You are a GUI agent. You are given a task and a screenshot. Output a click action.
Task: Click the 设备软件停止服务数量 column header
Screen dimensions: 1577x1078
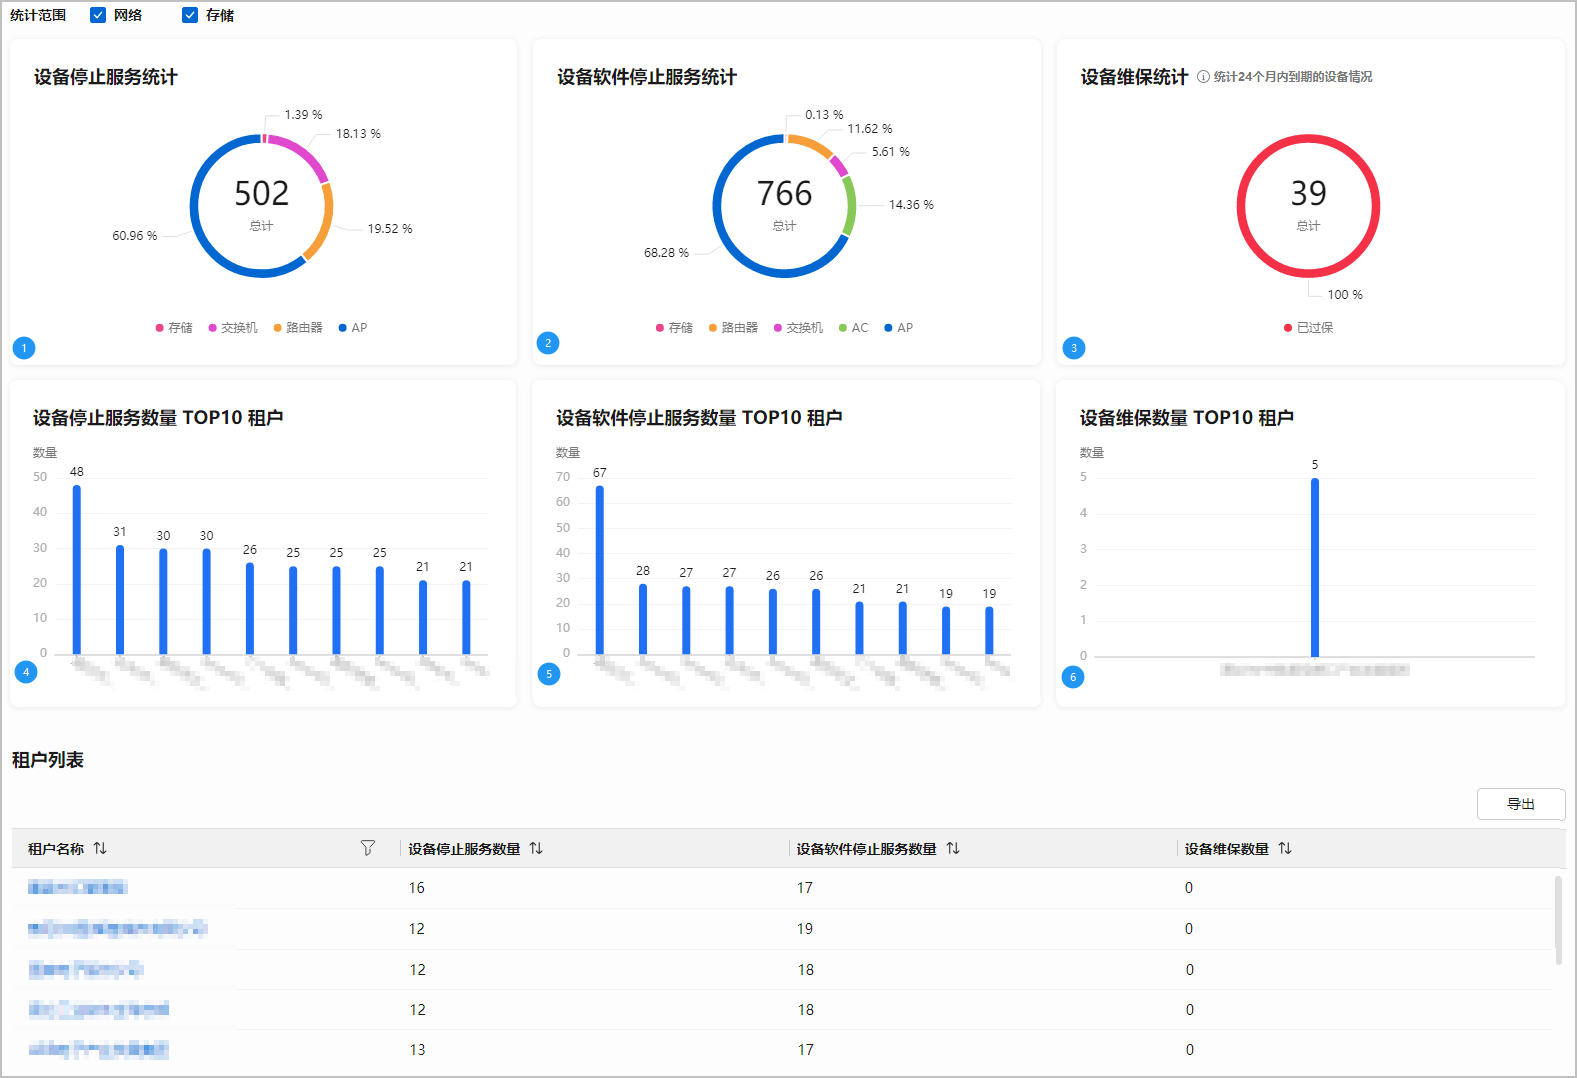coord(866,849)
